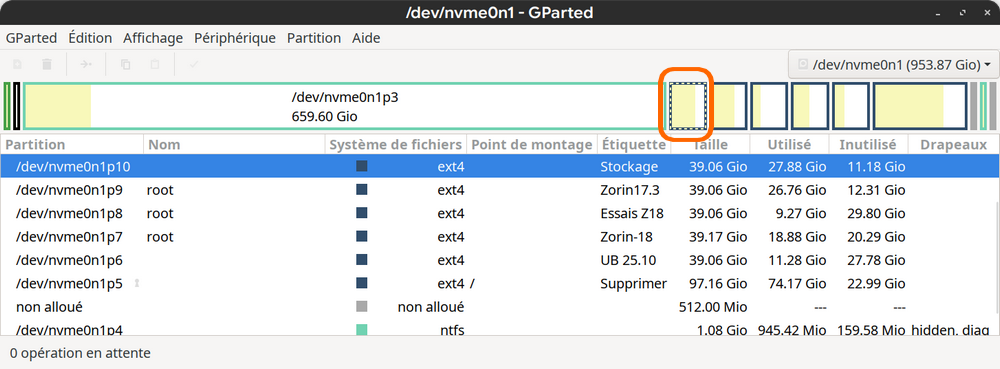Open the /dev/nvme0n1 device dropdown

(893, 64)
